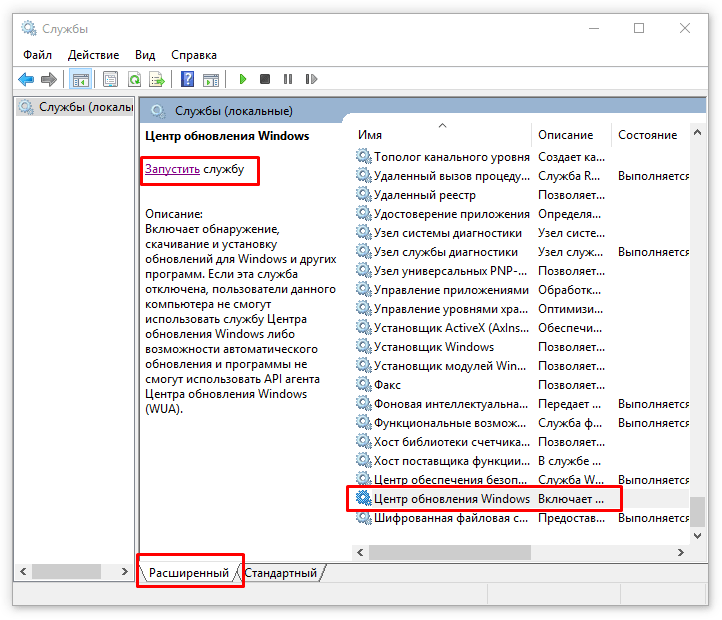Open the Файл menu
Image resolution: width=722 pixels, height=620 pixels.
pyautogui.click(x=37, y=55)
